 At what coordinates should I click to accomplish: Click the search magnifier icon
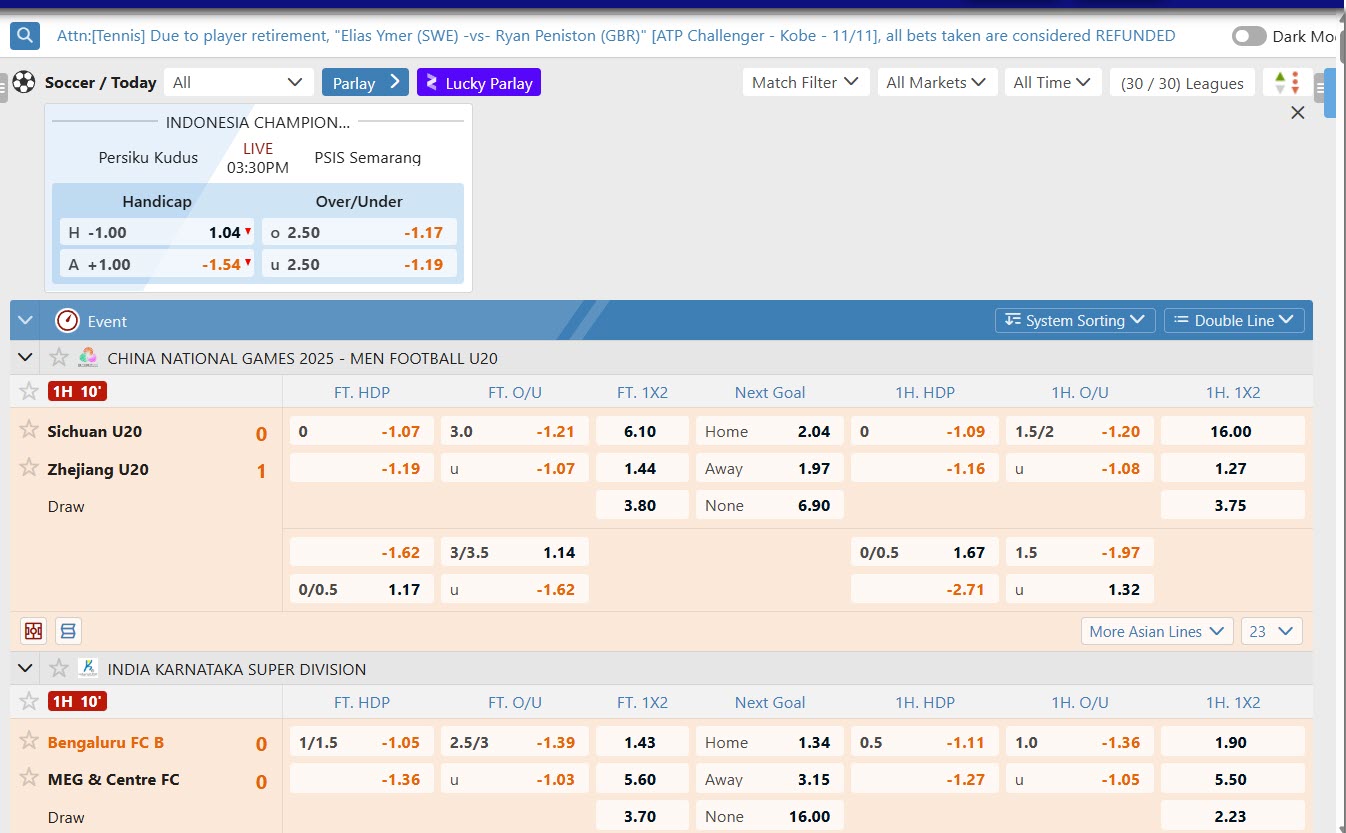[25, 36]
